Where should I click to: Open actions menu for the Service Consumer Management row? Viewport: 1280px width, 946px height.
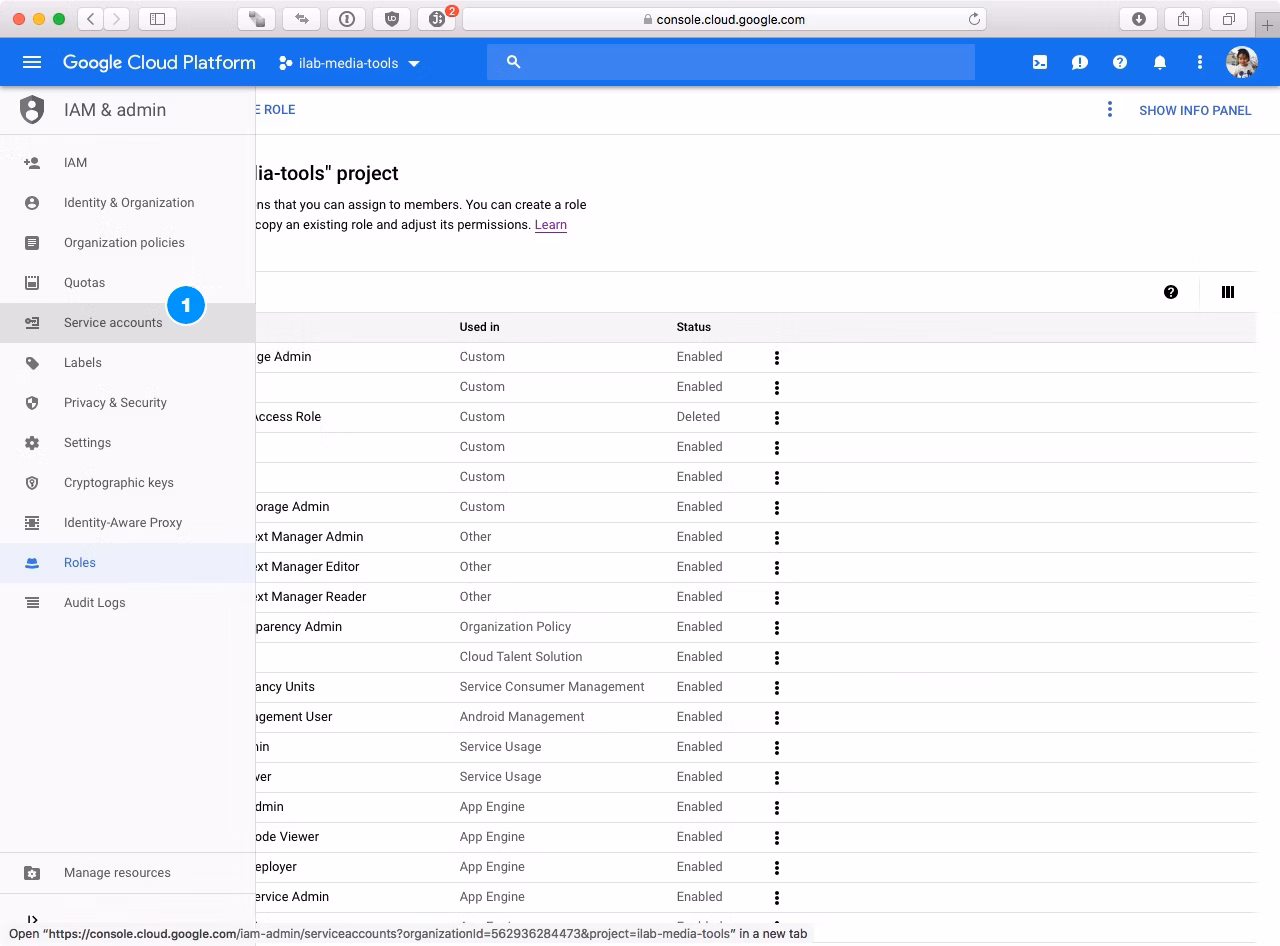click(777, 687)
